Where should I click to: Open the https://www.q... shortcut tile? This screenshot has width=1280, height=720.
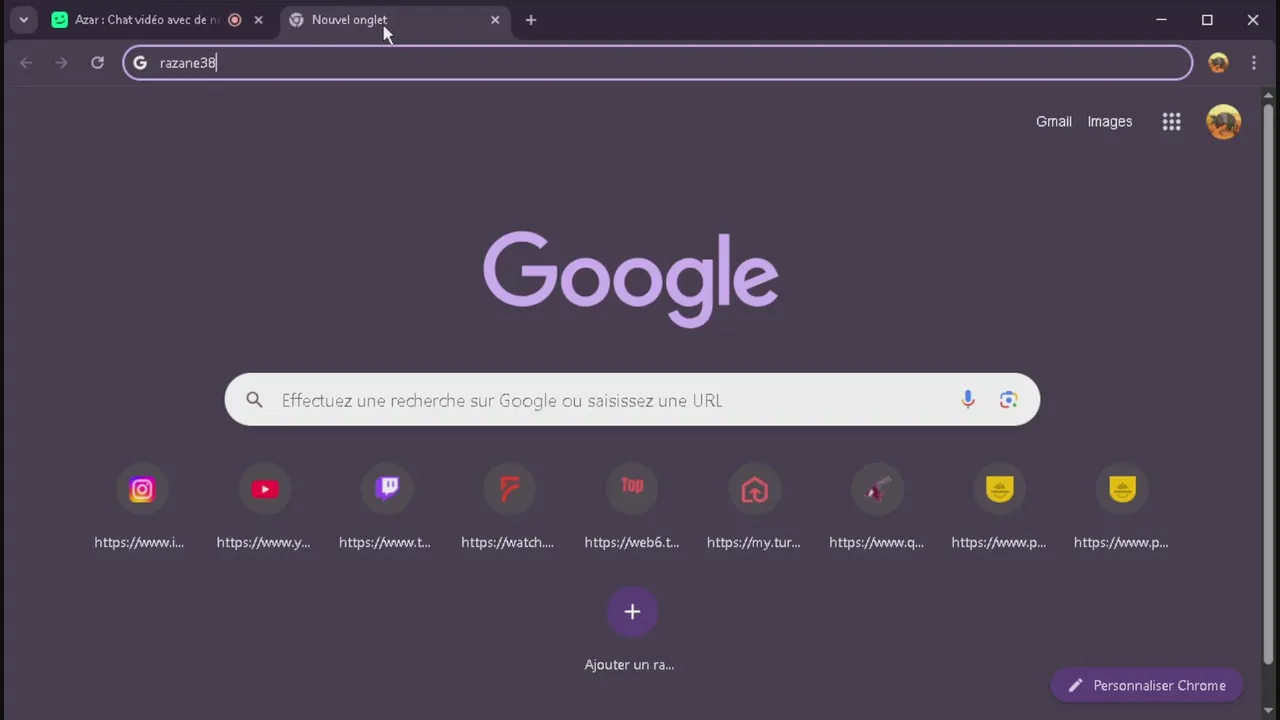(877, 489)
